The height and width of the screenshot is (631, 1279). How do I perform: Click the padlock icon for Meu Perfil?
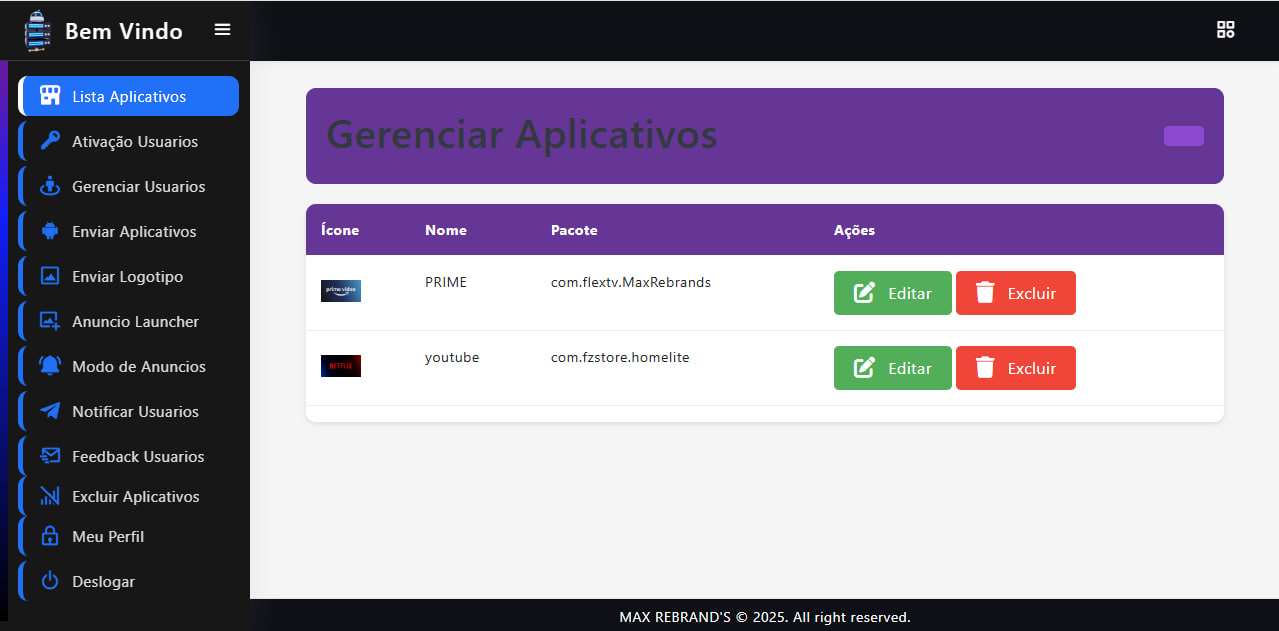(x=50, y=536)
